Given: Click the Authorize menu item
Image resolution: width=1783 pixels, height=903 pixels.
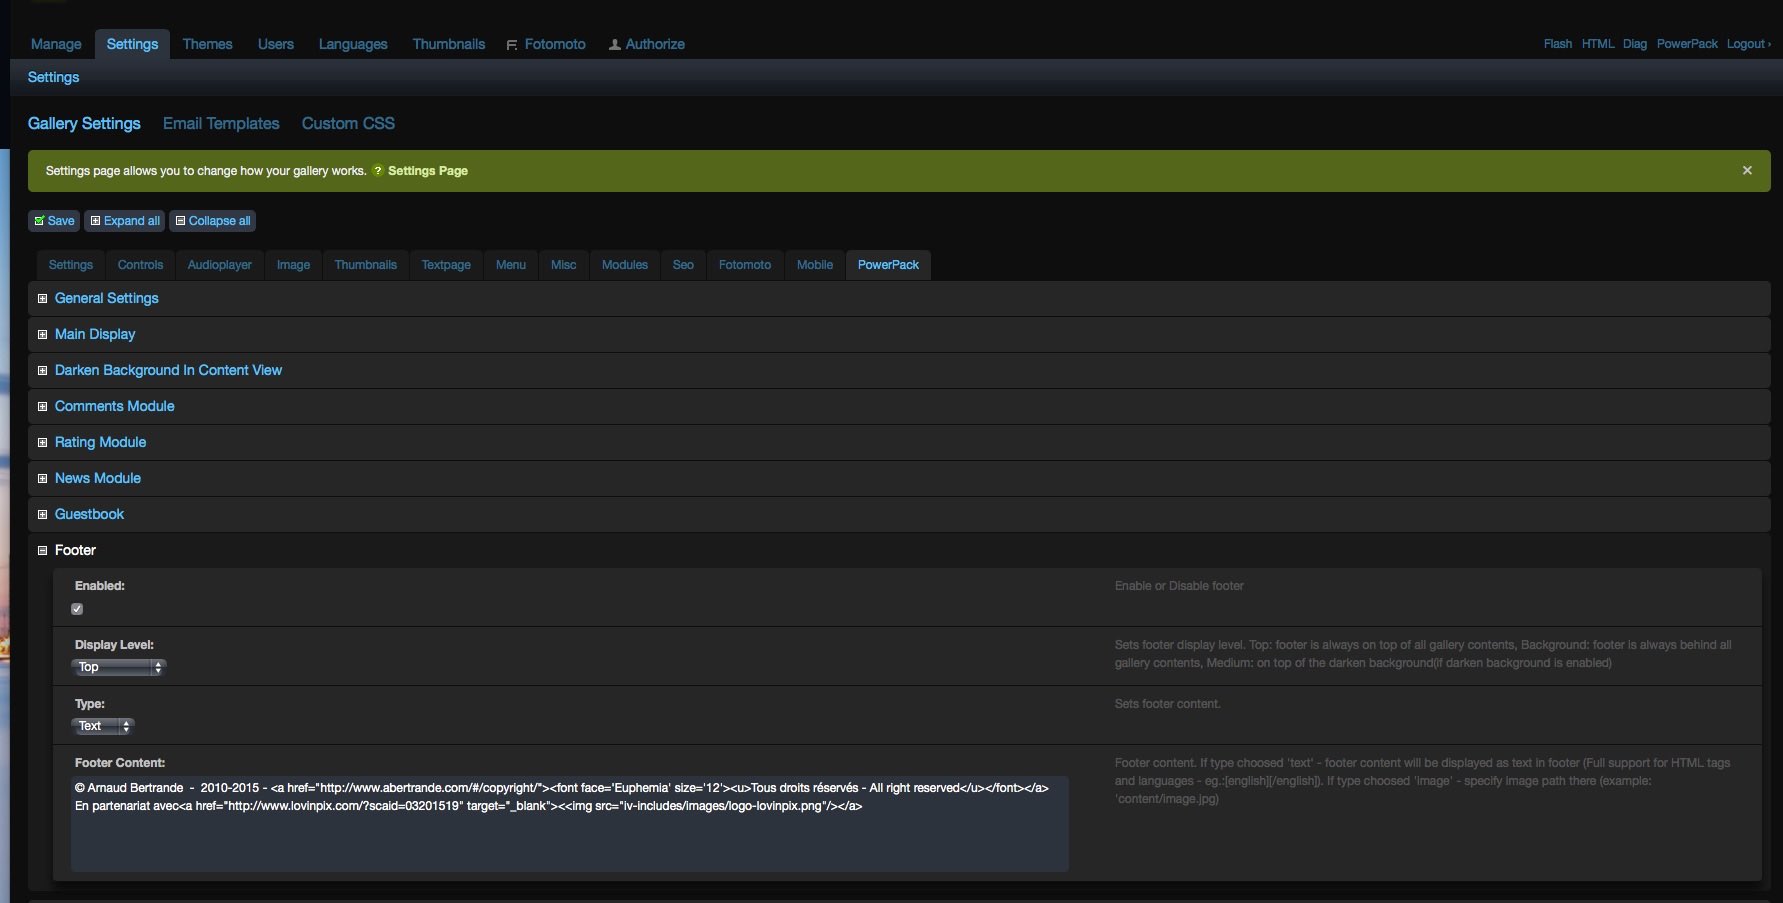Looking at the screenshot, I should [x=647, y=44].
